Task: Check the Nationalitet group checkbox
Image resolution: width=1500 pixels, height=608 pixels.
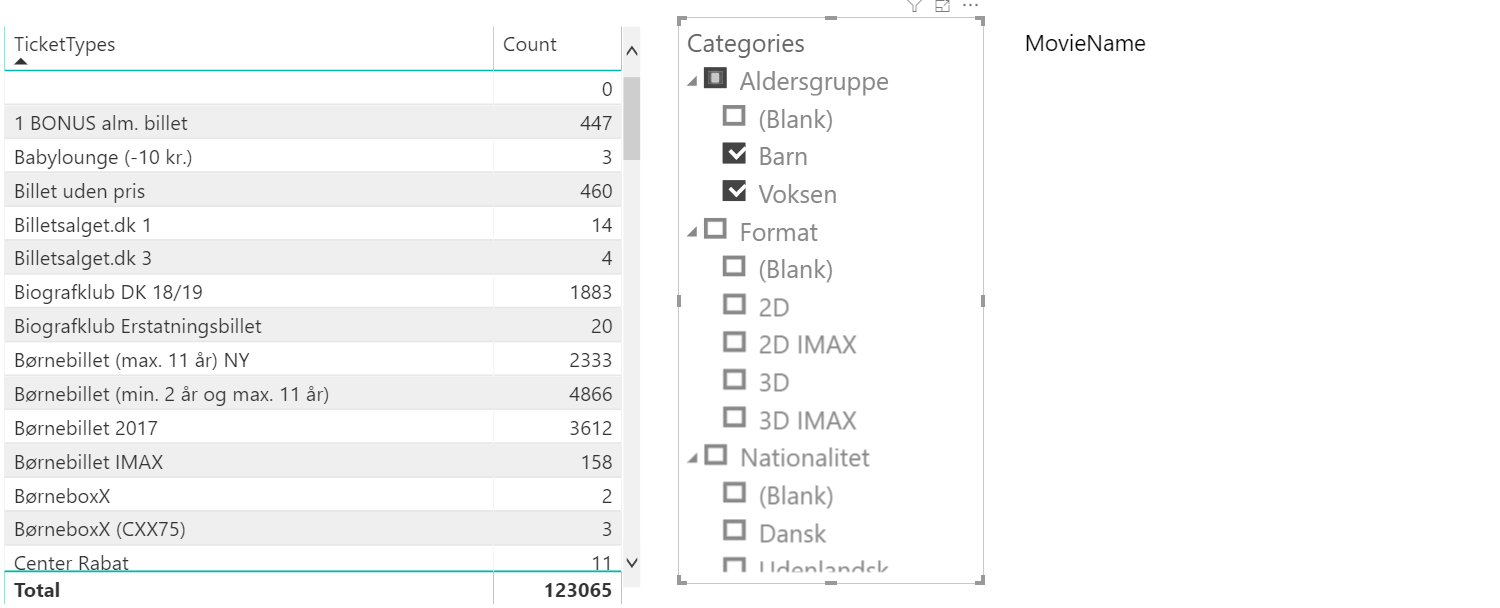Action: [715, 455]
